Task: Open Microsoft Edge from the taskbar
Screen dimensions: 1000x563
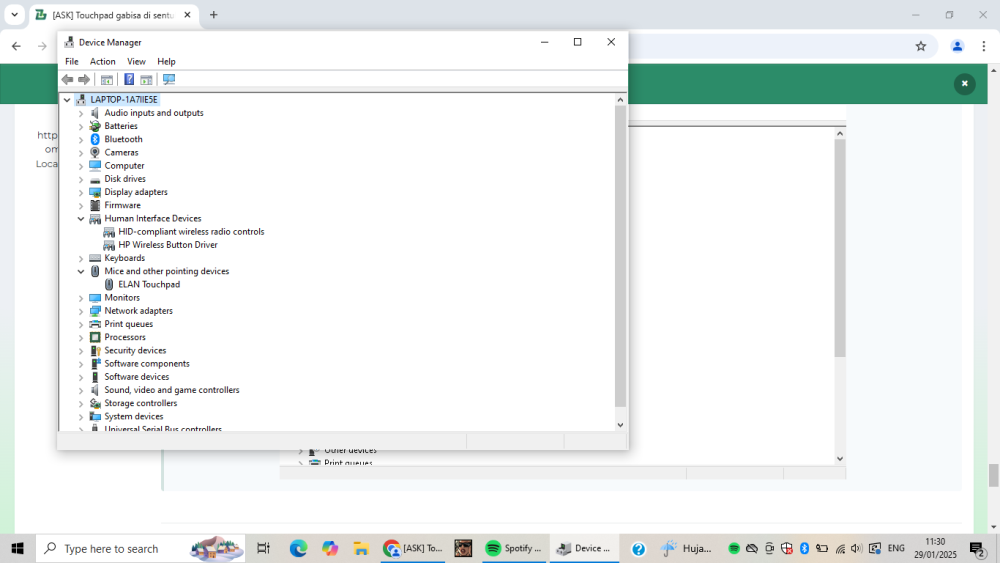Action: [x=298, y=548]
